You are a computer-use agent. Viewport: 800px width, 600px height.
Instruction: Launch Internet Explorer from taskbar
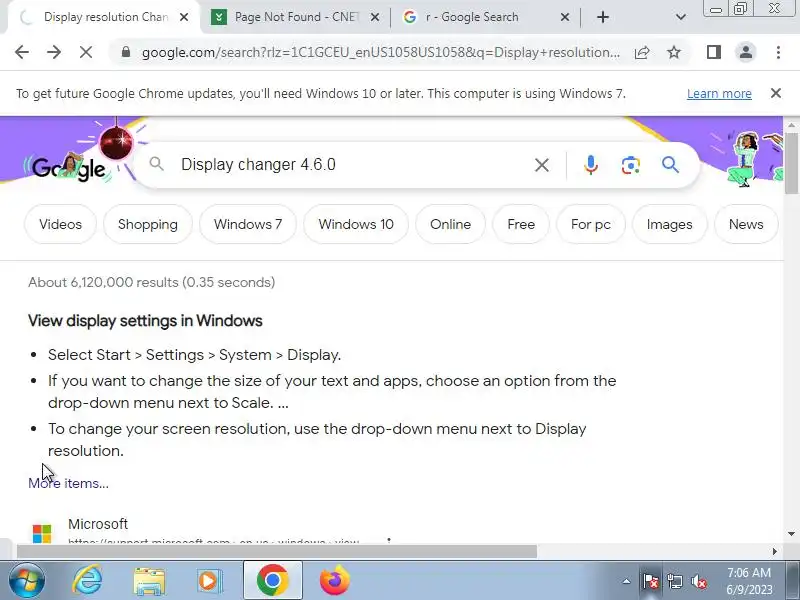pyautogui.click(x=87, y=580)
